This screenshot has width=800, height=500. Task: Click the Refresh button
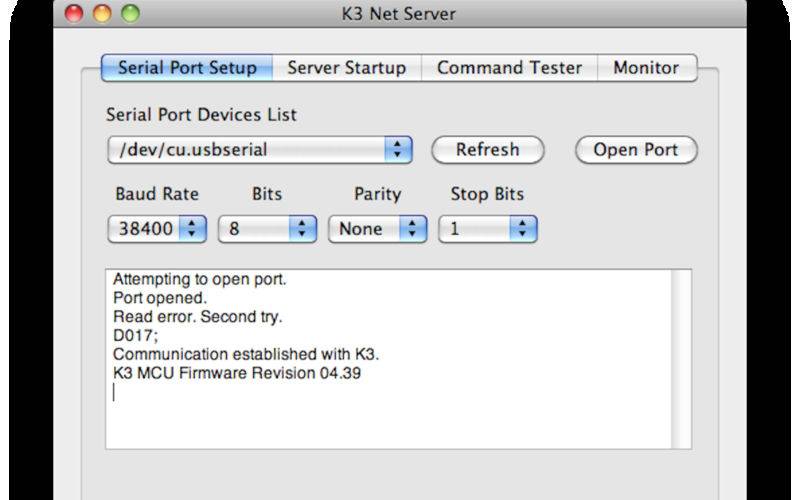point(488,149)
